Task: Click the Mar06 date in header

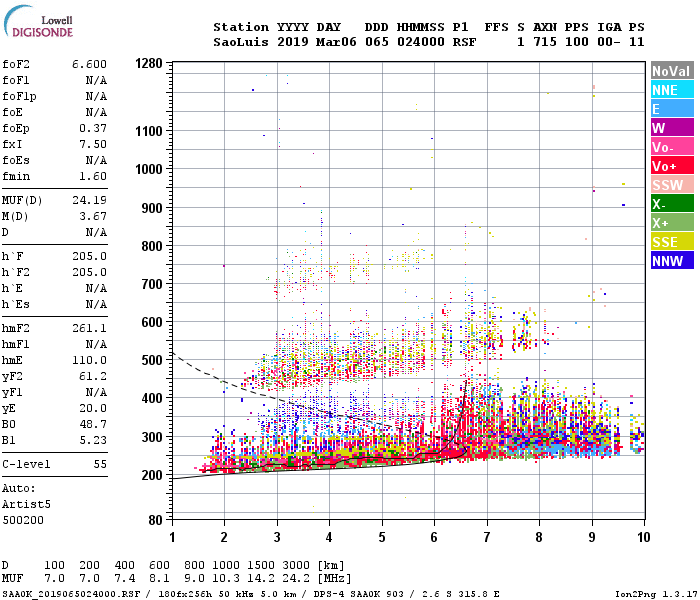Action: (x=336, y=42)
